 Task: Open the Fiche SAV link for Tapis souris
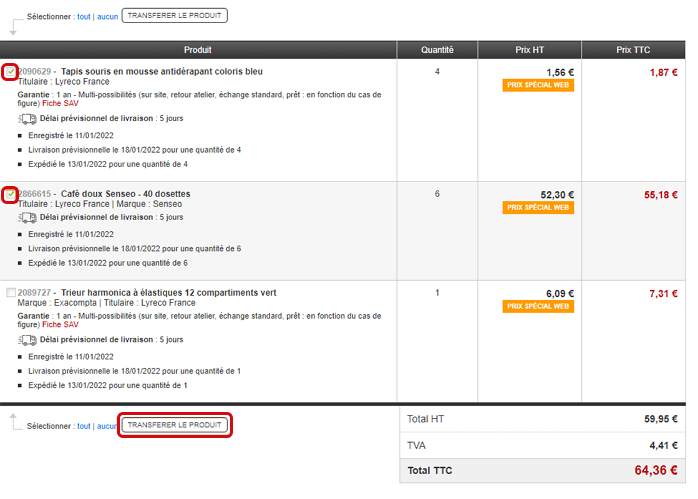pyautogui.click(x=63, y=102)
